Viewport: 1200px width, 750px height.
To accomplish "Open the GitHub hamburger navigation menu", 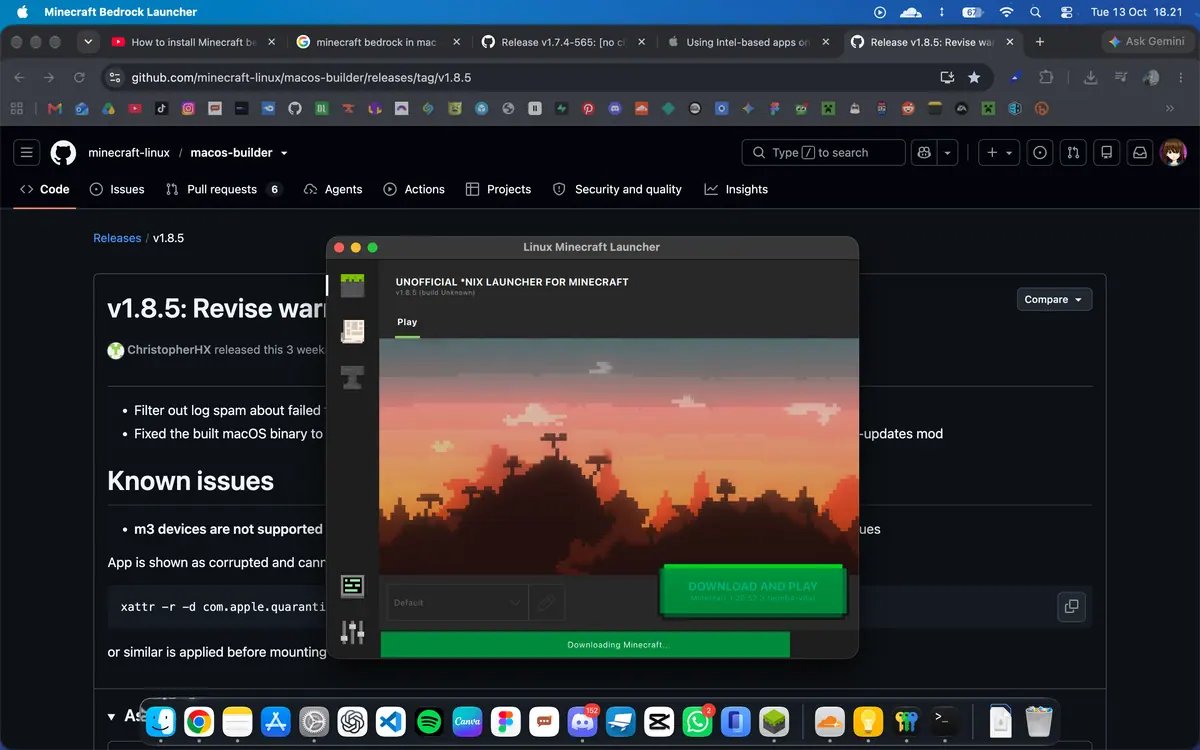I will point(27,153).
